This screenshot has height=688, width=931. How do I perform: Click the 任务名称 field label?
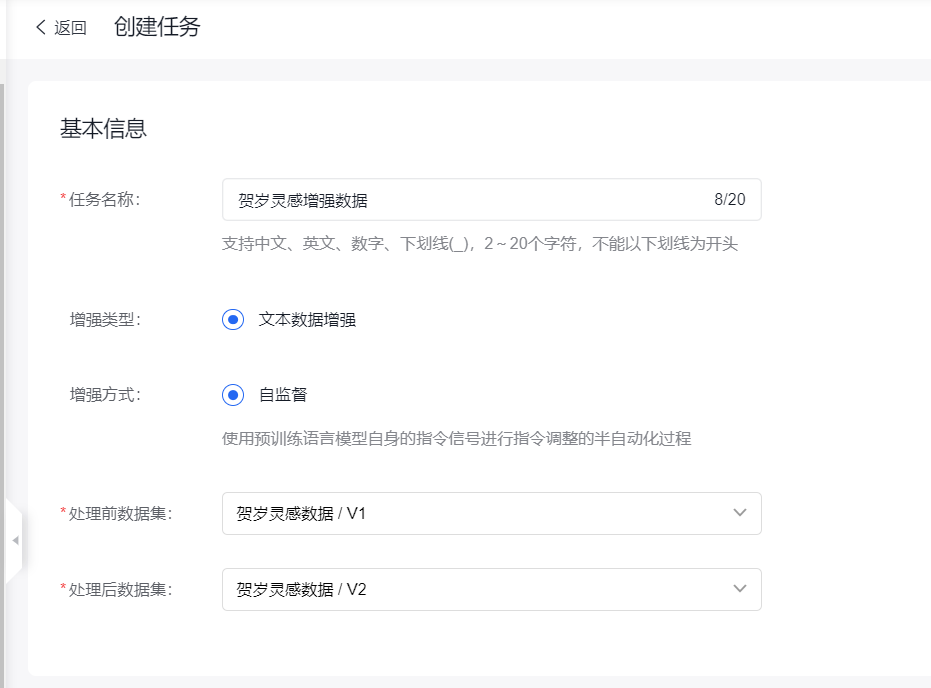104,199
